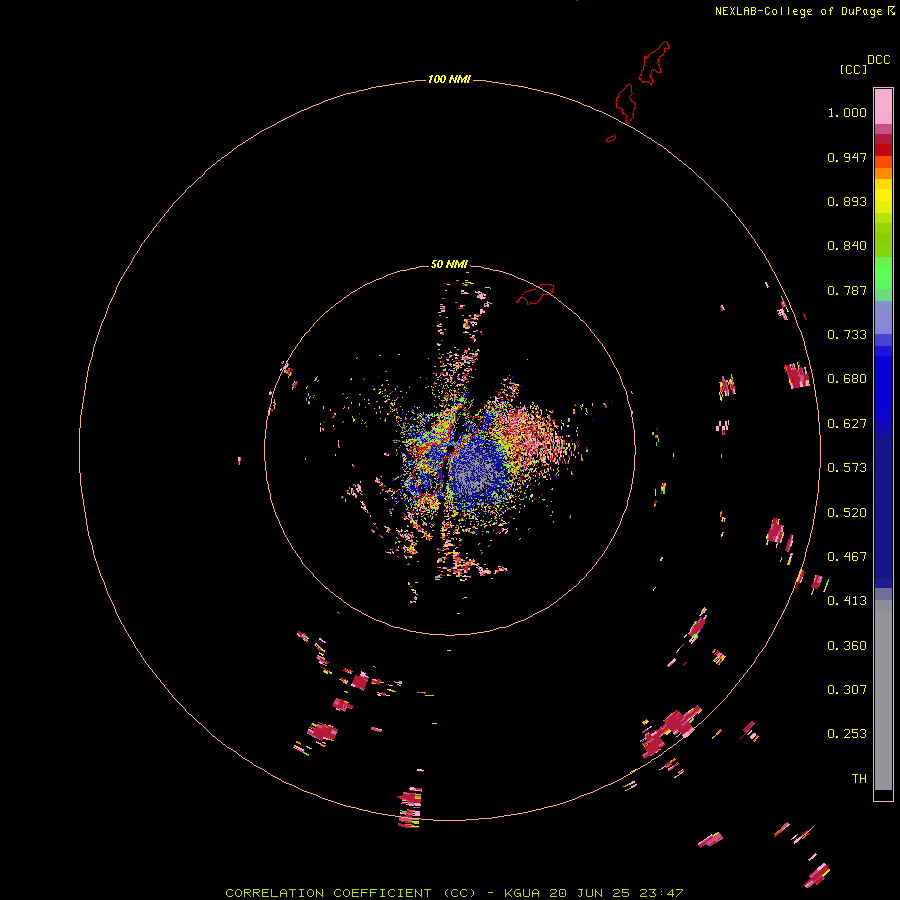Pick the bright green color bar segment
This screenshot has width=900, height=900.
883,273
